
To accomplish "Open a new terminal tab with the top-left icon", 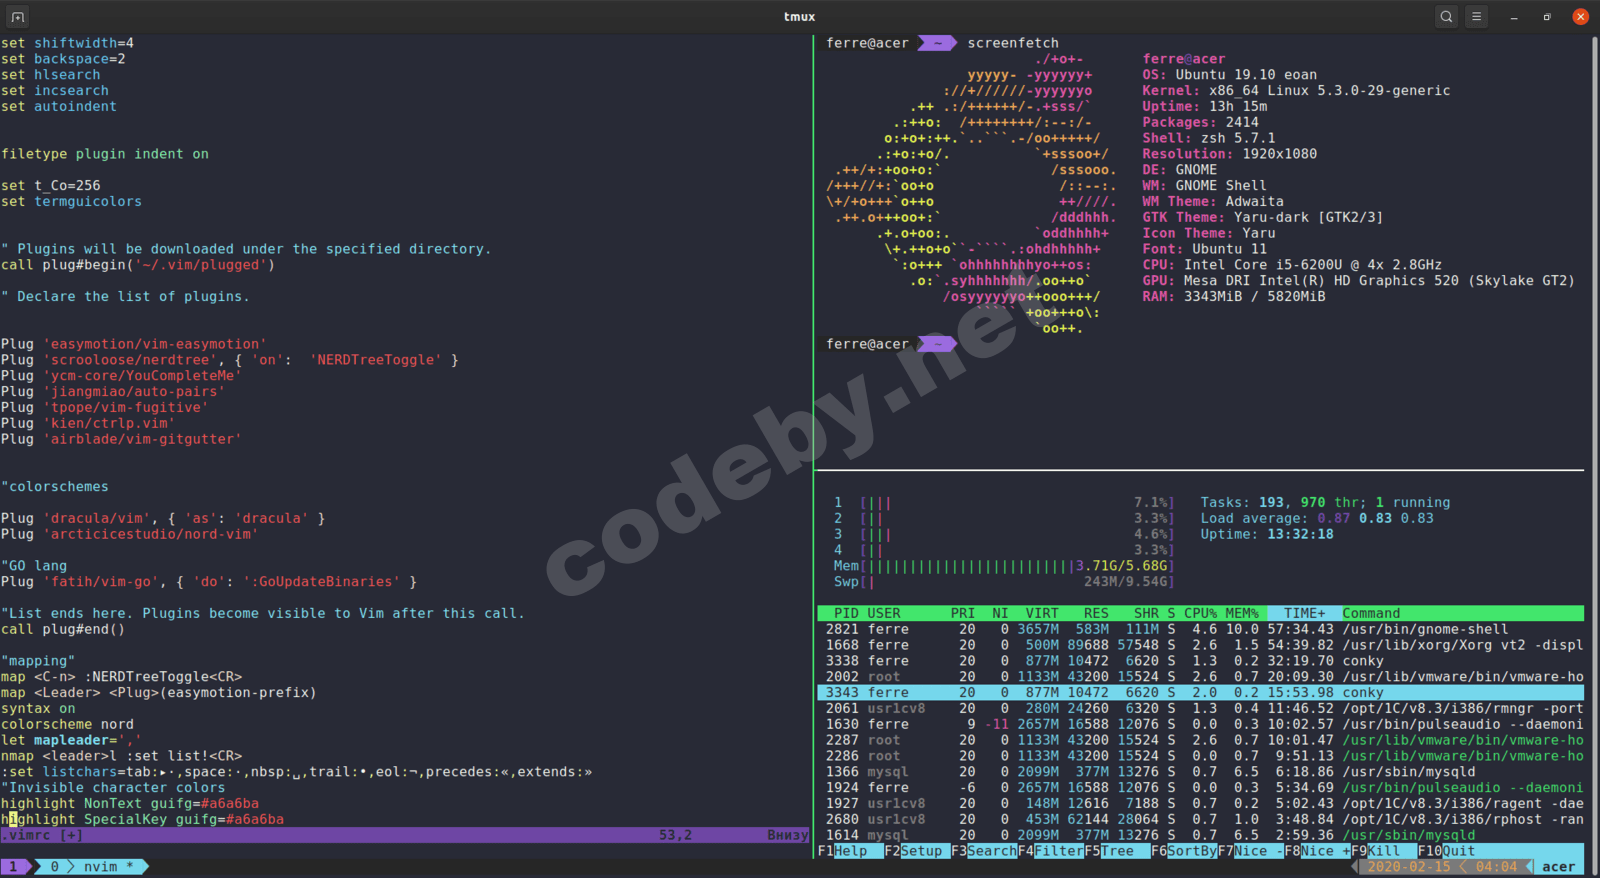I will click(17, 17).
